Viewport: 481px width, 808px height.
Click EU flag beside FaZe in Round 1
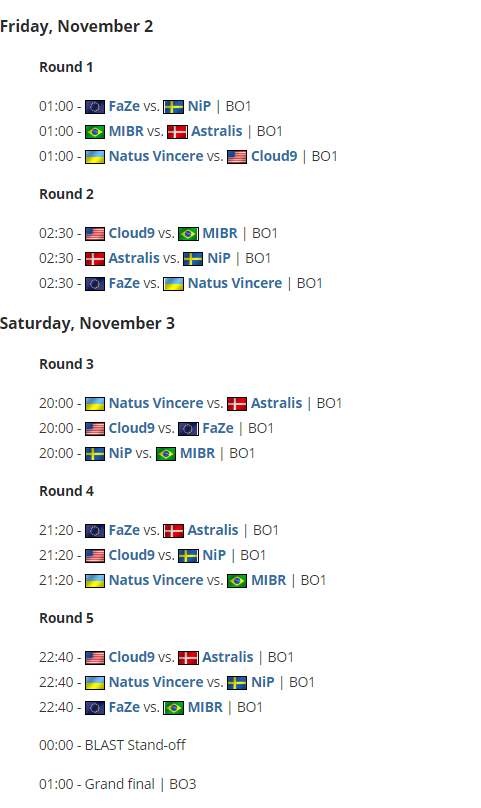(95, 107)
